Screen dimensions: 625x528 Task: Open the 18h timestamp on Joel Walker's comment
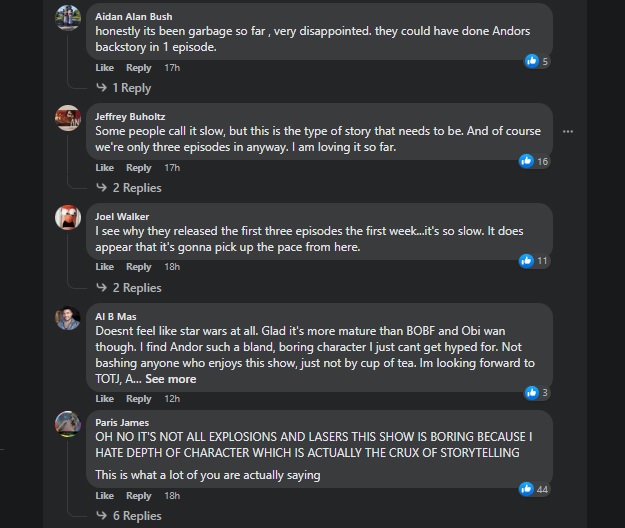[171, 267]
